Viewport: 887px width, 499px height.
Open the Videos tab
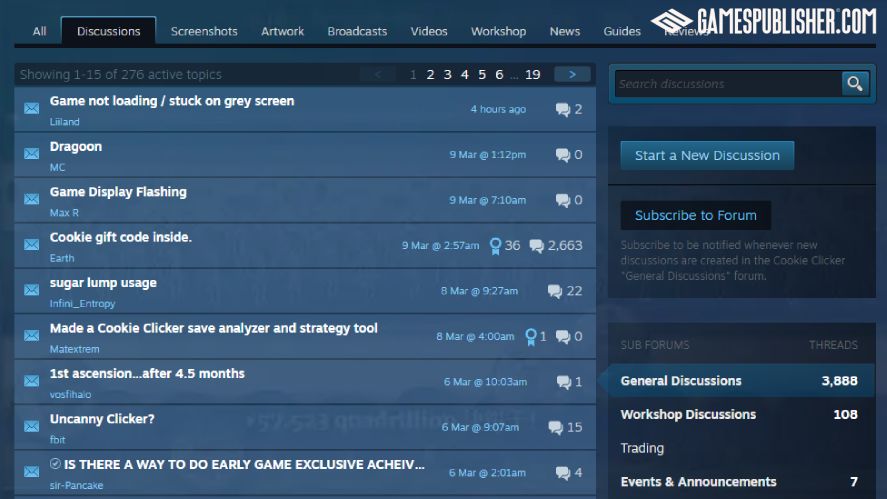coord(429,31)
